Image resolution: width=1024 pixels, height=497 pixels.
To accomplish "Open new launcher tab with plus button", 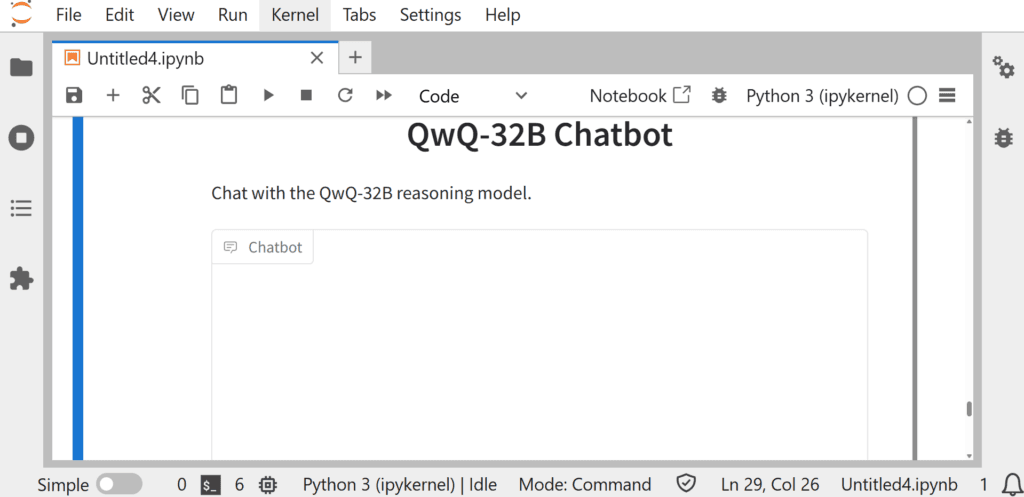I will pos(355,58).
